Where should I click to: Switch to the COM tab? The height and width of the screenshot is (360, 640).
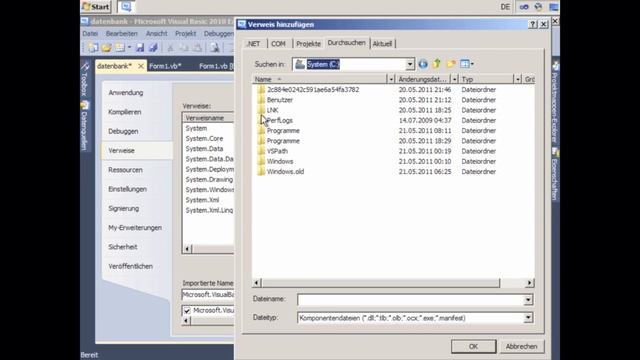coord(278,44)
